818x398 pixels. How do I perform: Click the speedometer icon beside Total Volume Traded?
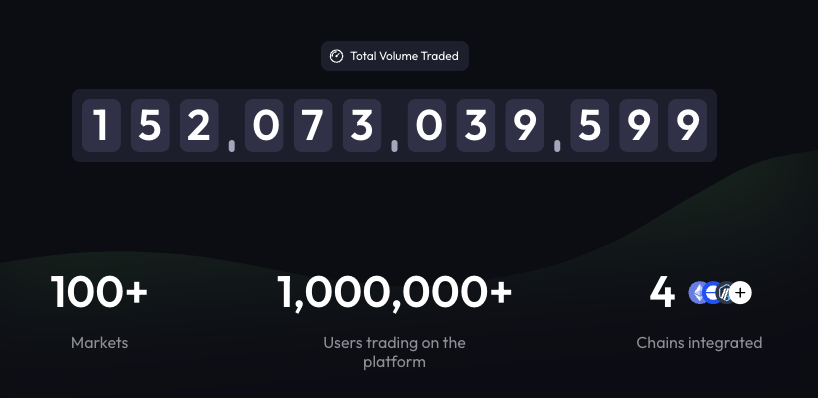click(336, 56)
